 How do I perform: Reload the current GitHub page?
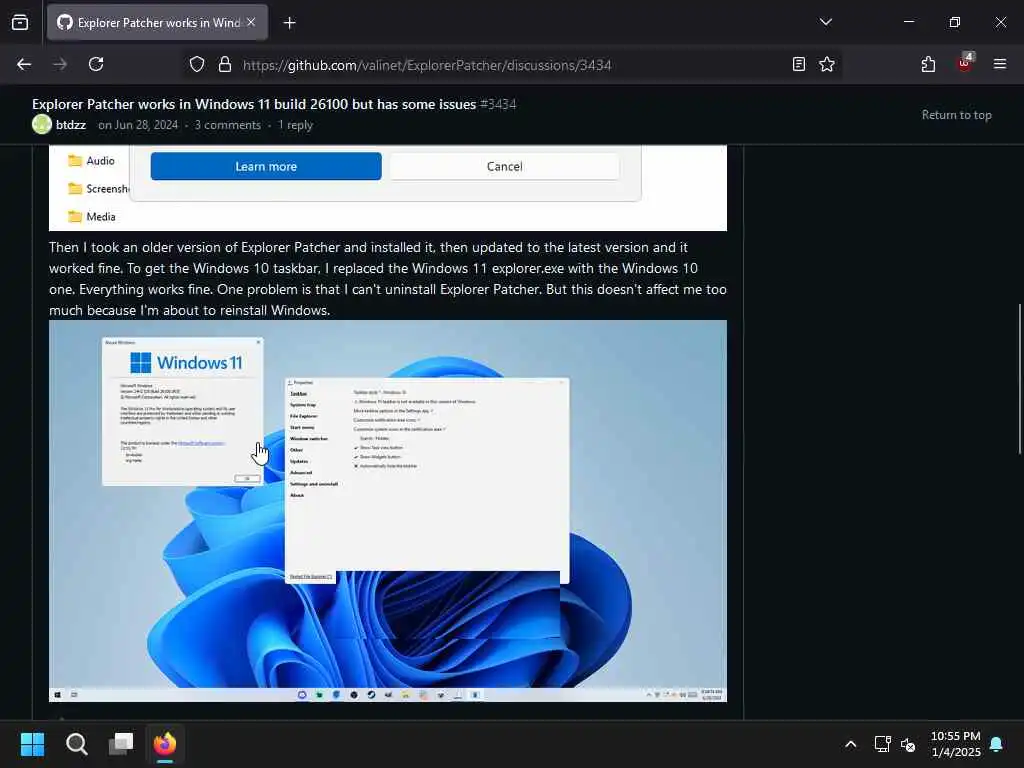[96, 64]
